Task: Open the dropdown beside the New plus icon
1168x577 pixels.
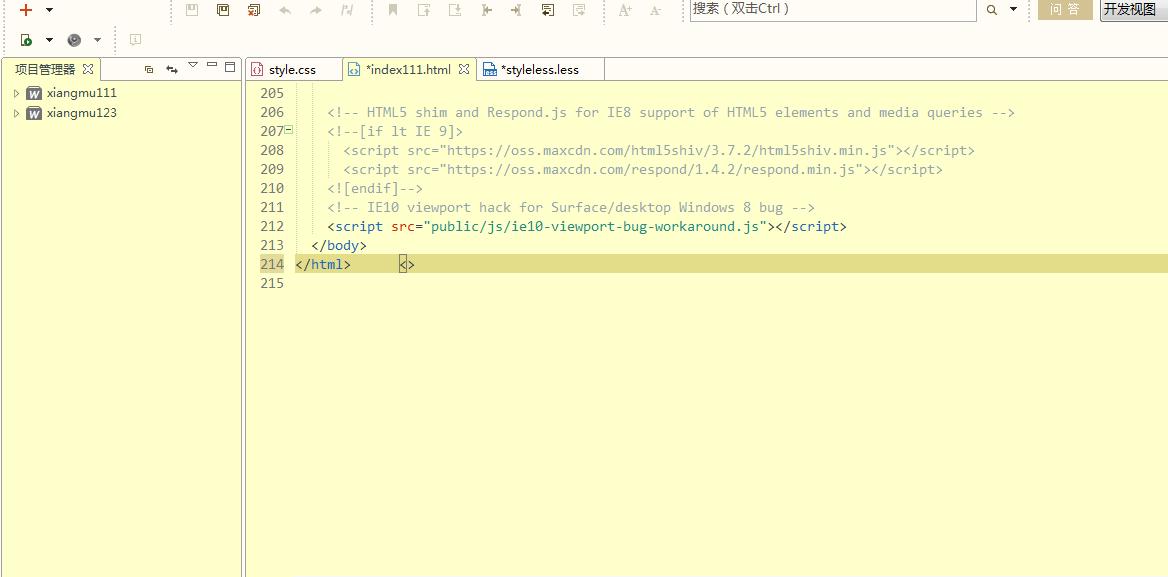Action: (x=49, y=10)
